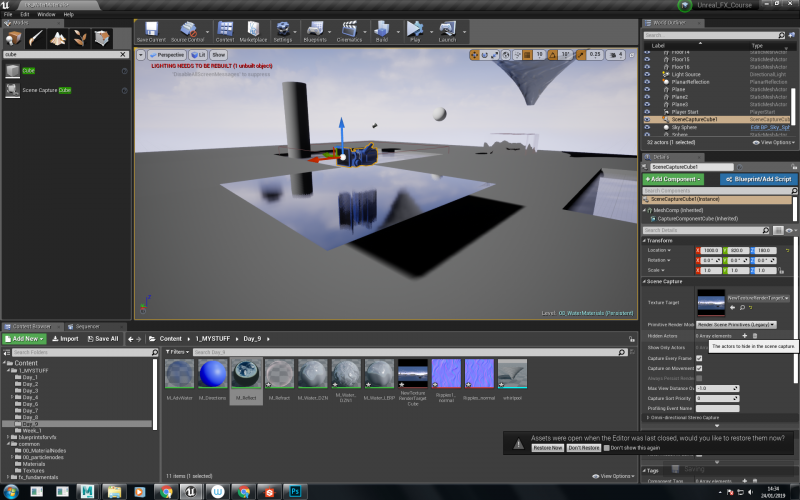Open the Settings toolbar button
Viewport: 800px width, 500px height.
point(283,32)
